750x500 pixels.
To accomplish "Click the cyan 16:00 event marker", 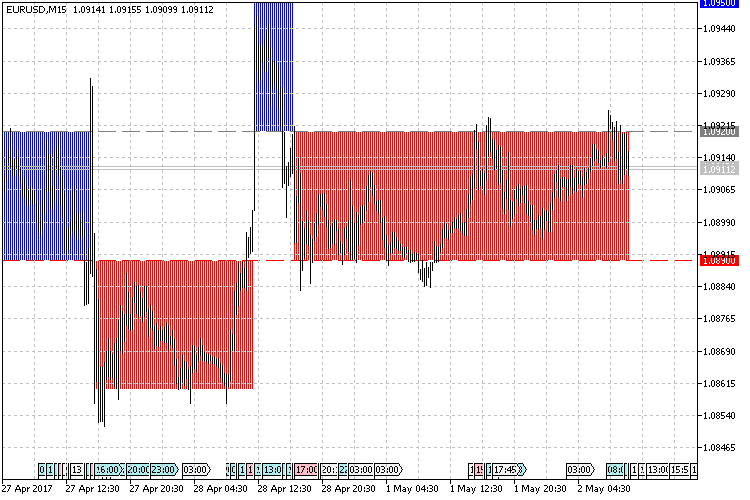I will point(109,469).
